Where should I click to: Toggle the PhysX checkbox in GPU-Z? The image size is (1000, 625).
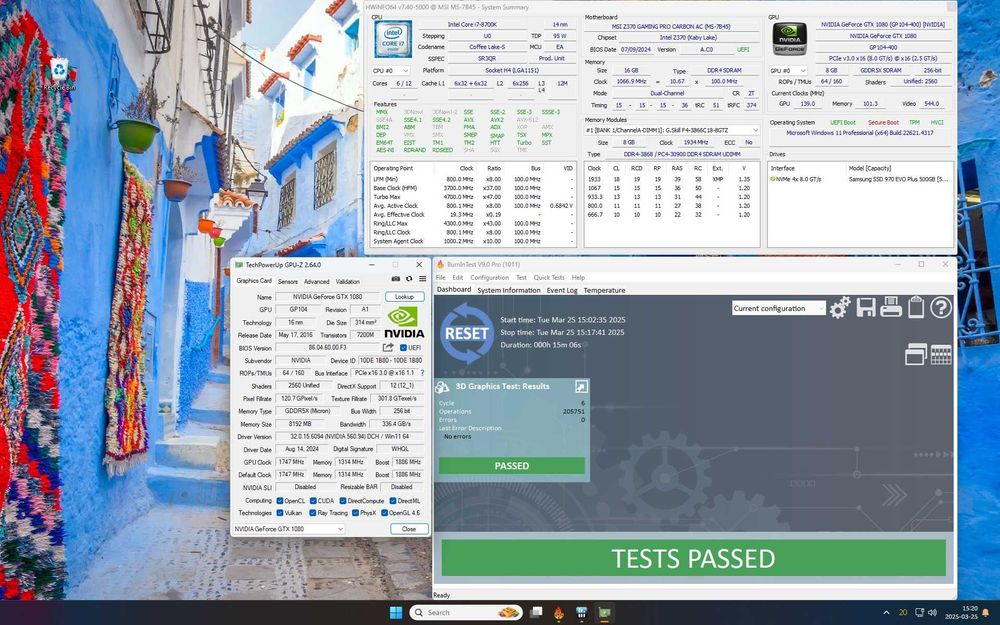[355, 513]
